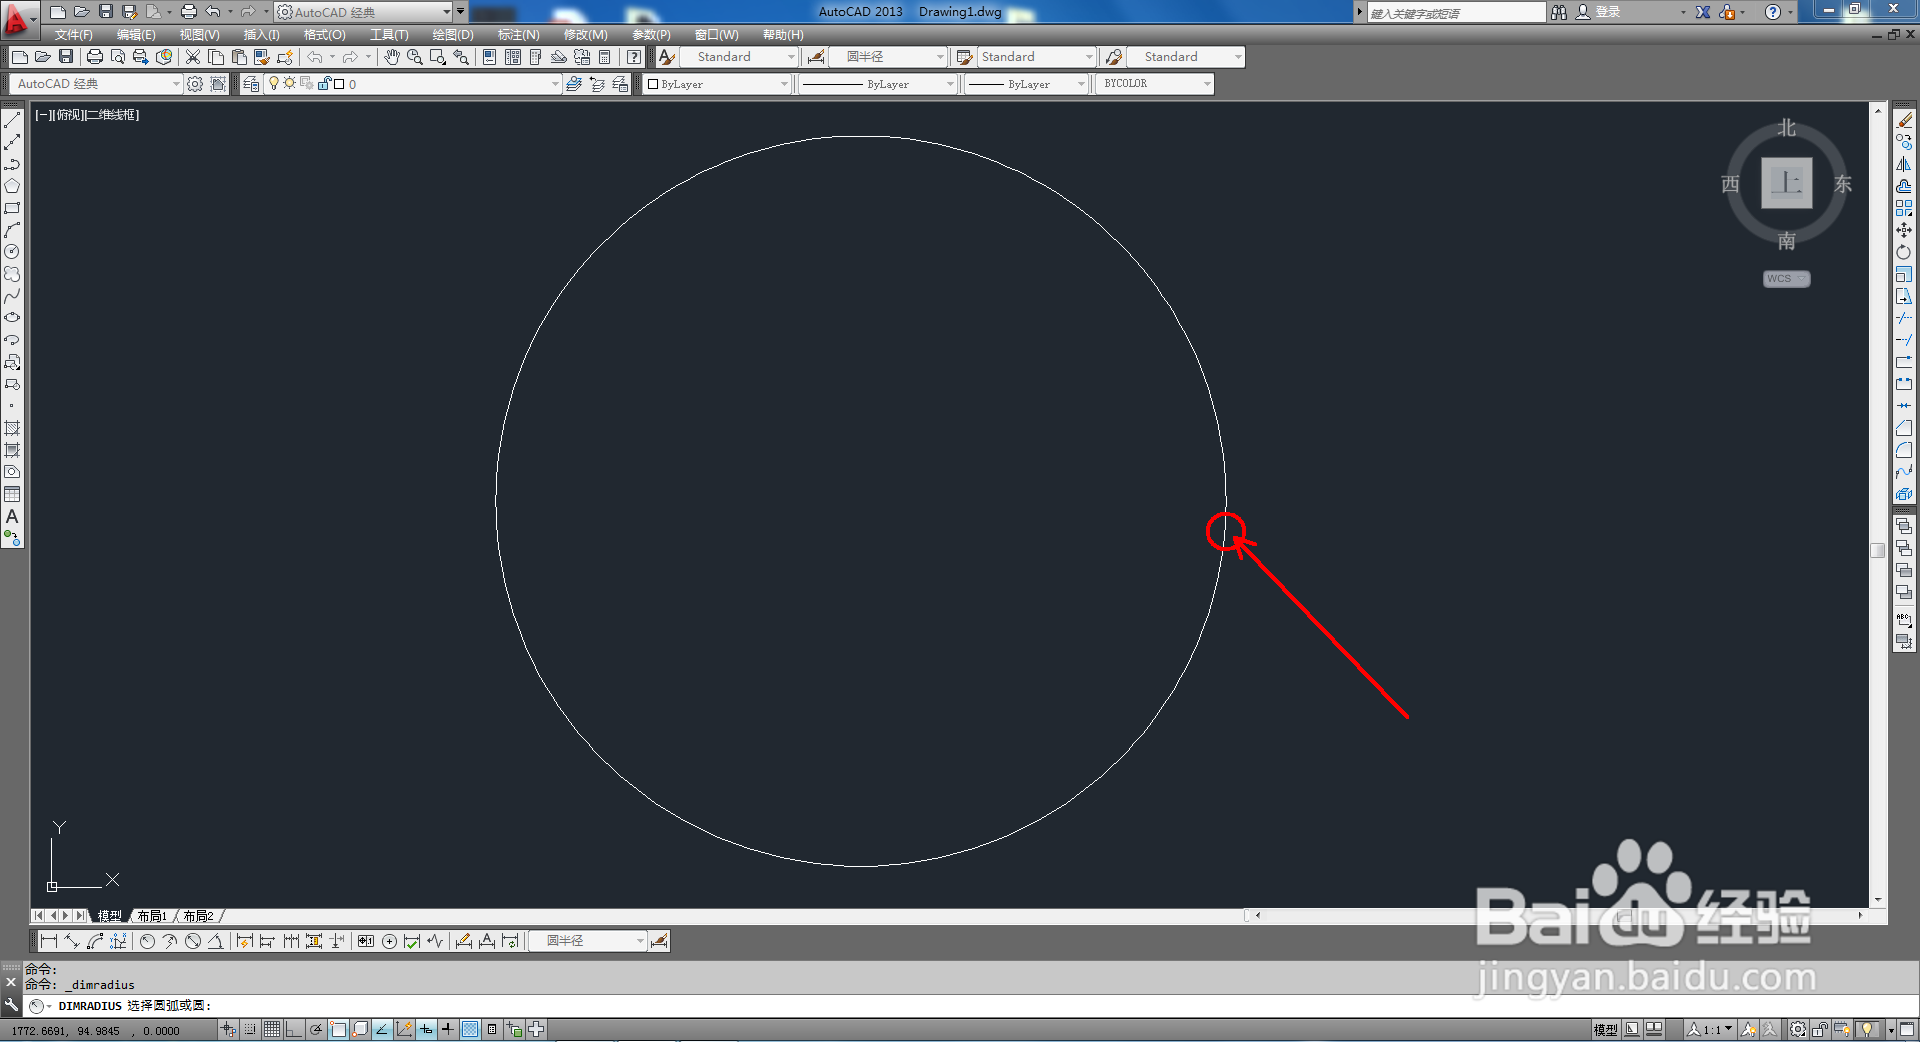Click the Pan hand icon

[391, 57]
